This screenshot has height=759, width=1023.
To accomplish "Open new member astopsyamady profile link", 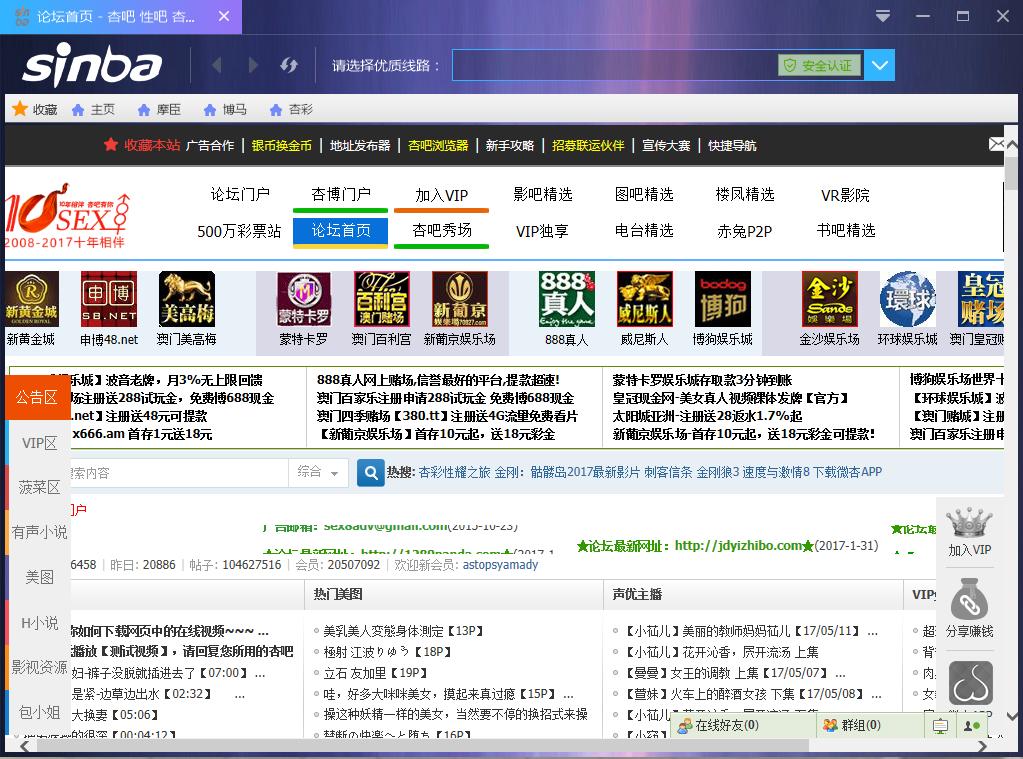I will click(x=500, y=565).
